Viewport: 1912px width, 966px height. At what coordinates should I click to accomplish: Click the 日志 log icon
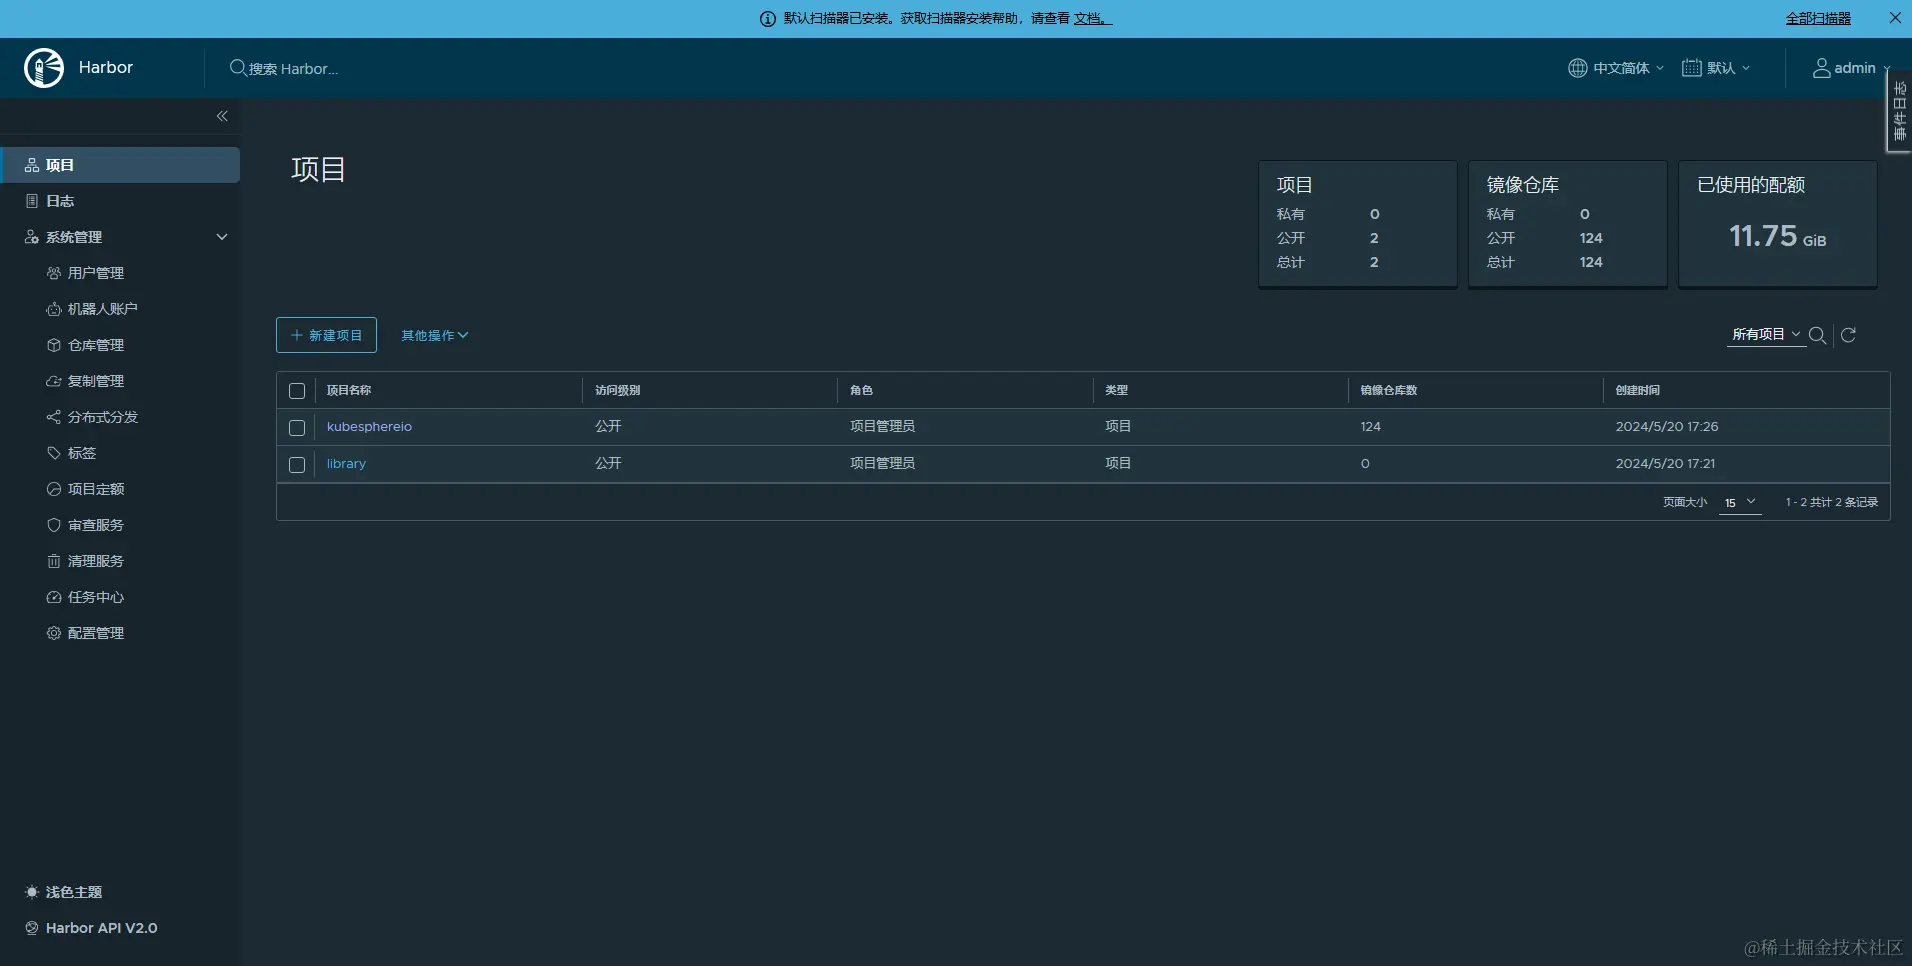pos(32,201)
